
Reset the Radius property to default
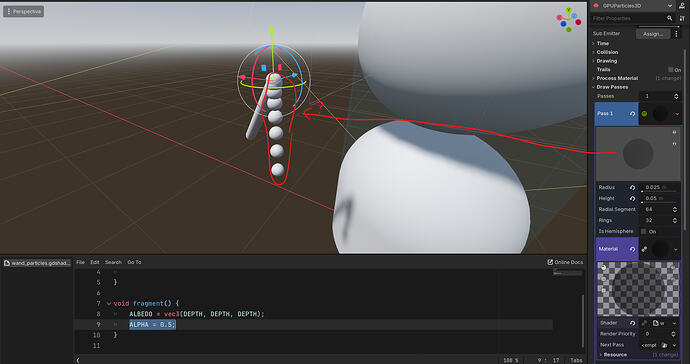click(x=632, y=188)
